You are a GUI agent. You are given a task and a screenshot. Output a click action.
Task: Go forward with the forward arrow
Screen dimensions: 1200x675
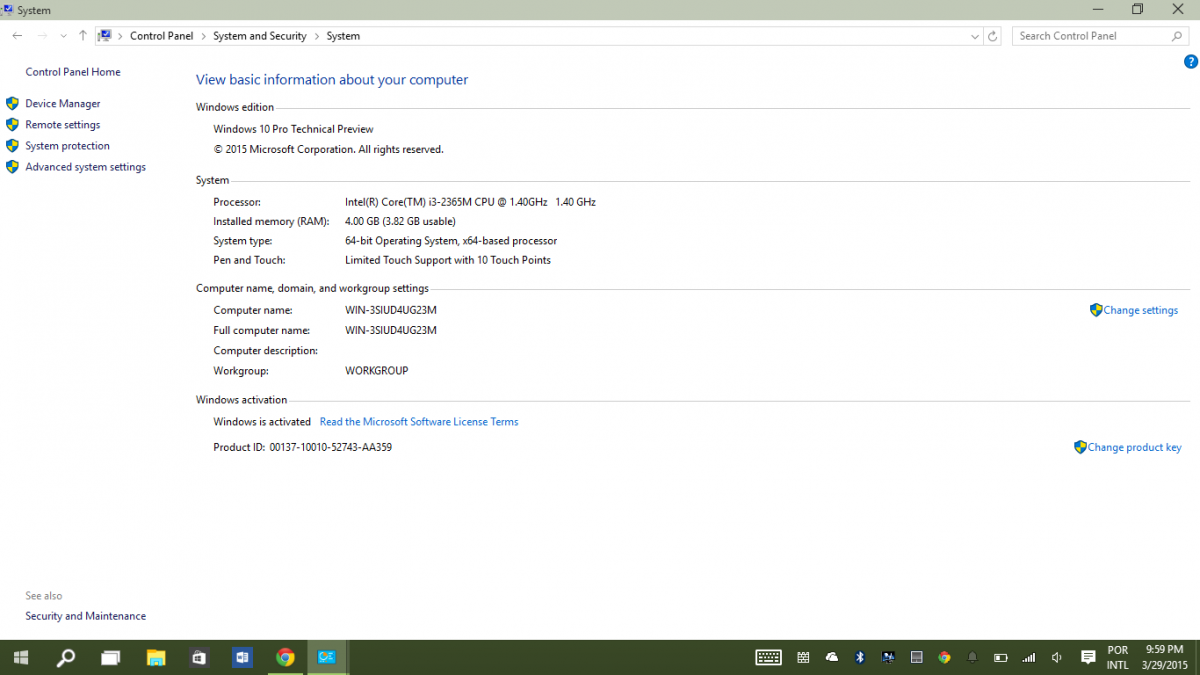click(x=42, y=36)
